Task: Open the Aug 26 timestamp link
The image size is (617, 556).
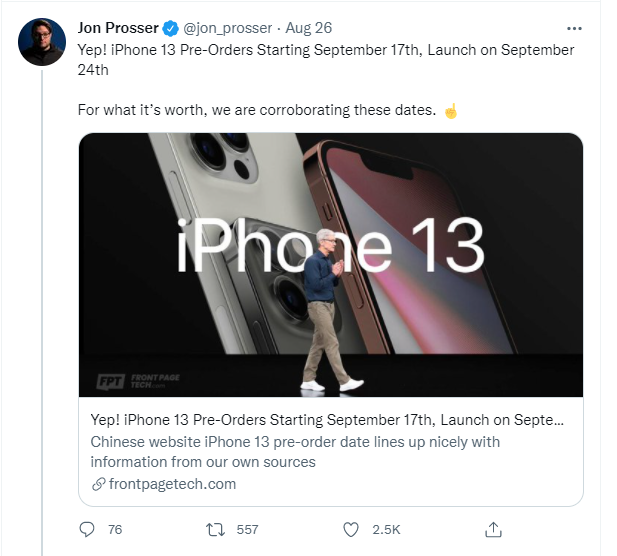Action: click(x=305, y=28)
